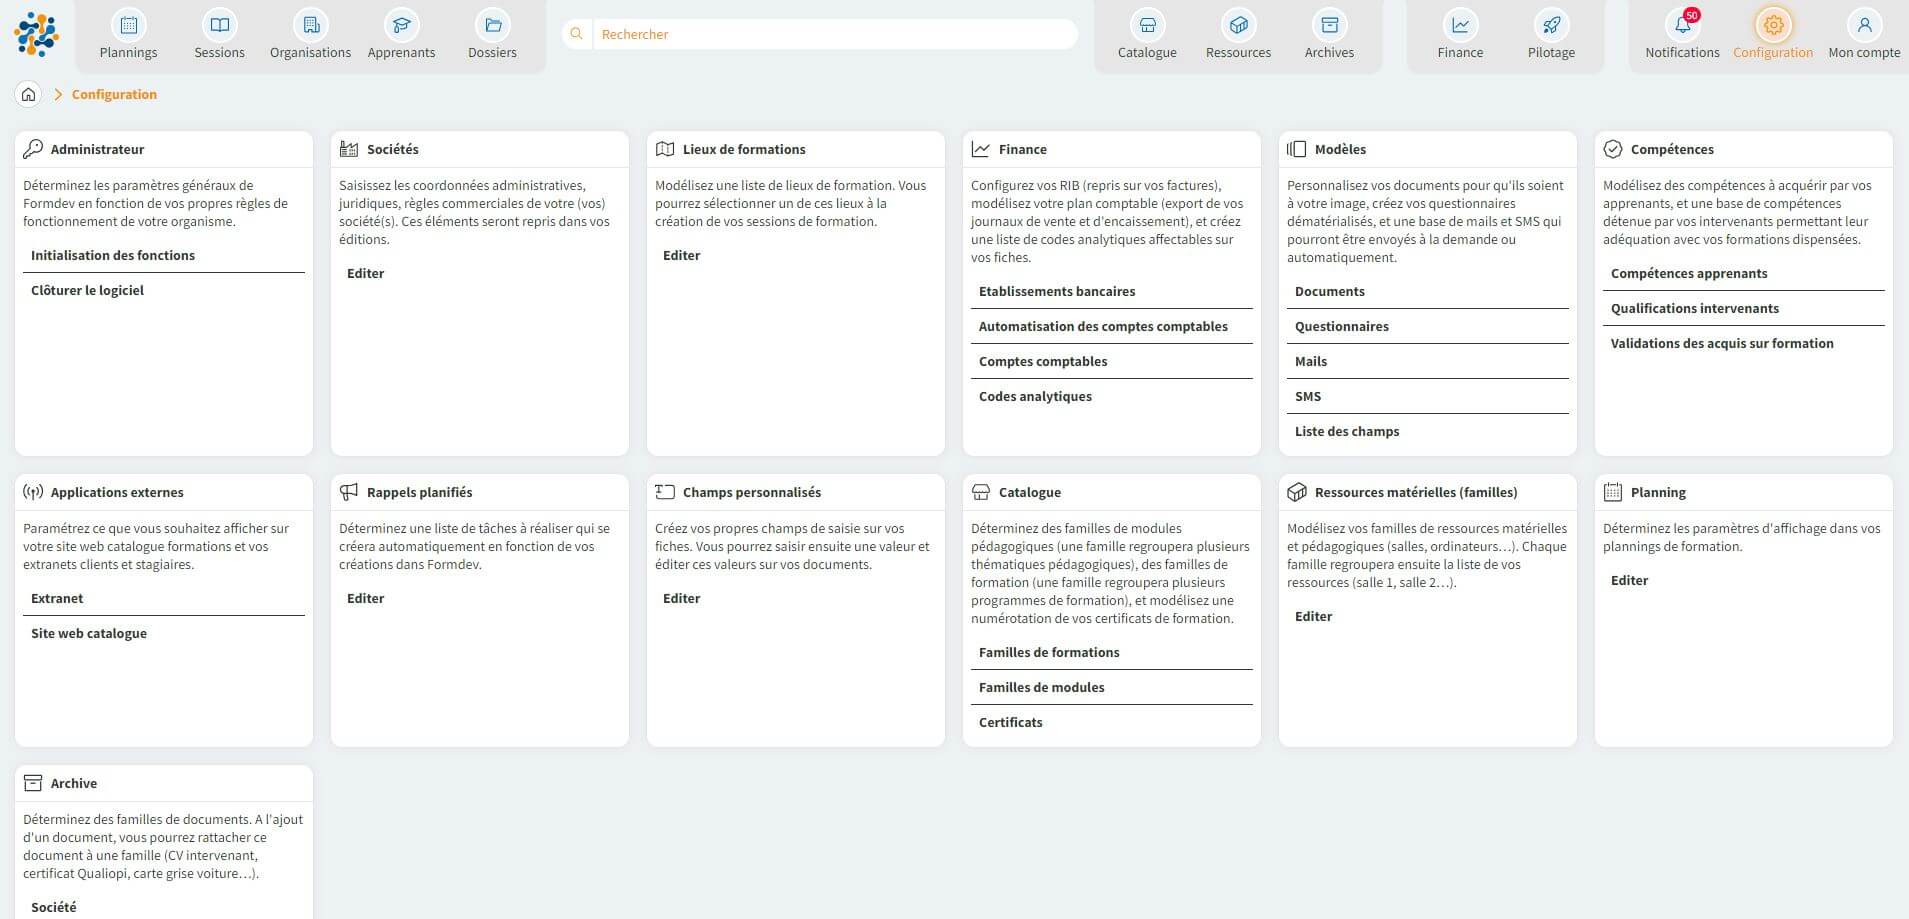
Task: Click the home breadcrumb icon
Action: click(29, 94)
